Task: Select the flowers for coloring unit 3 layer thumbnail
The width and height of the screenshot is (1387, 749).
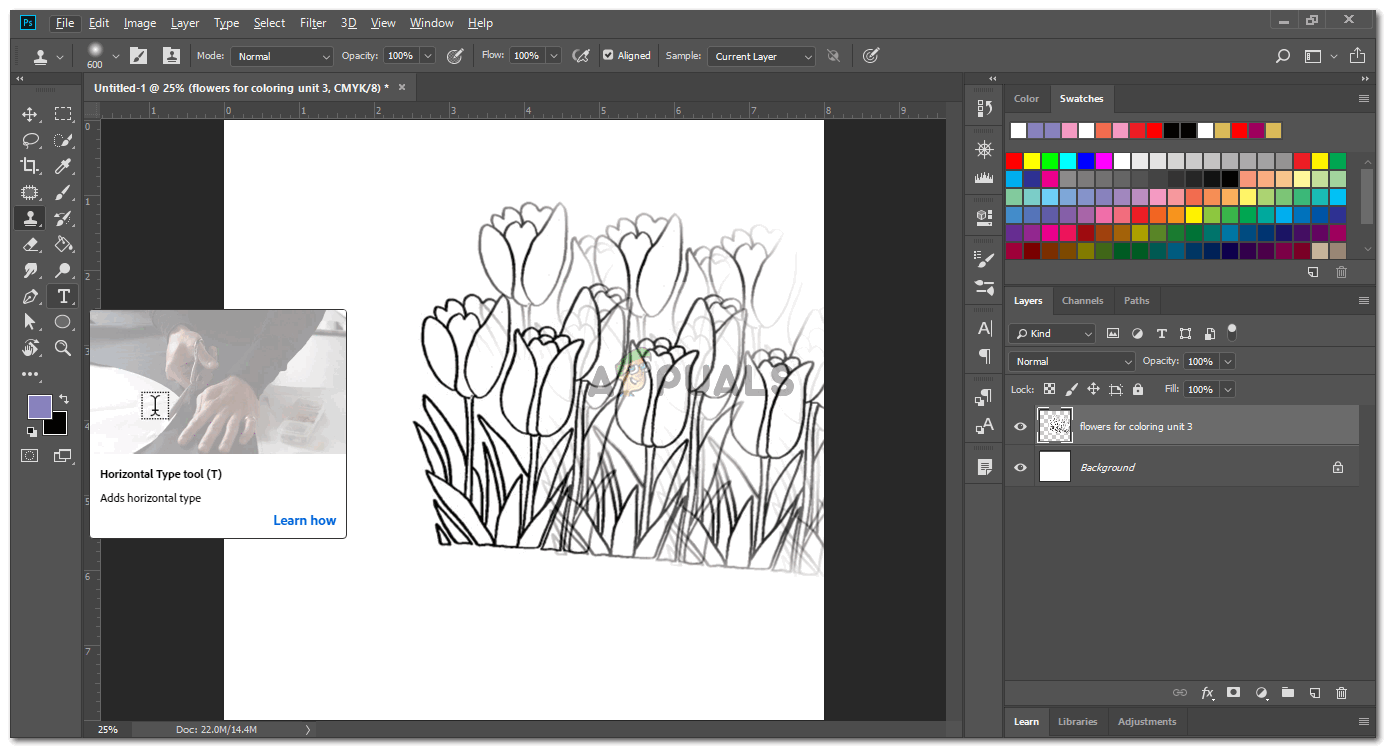Action: point(1055,426)
